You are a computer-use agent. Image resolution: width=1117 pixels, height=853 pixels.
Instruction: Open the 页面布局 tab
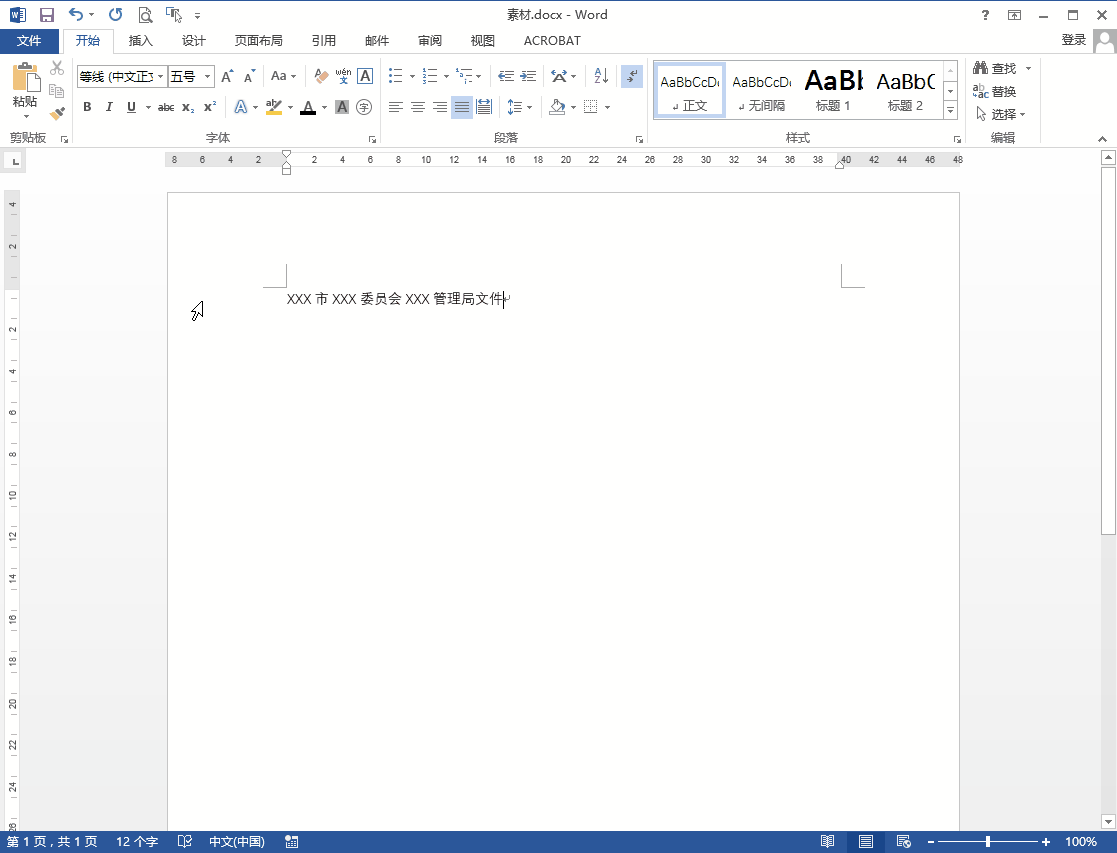pos(258,41)
